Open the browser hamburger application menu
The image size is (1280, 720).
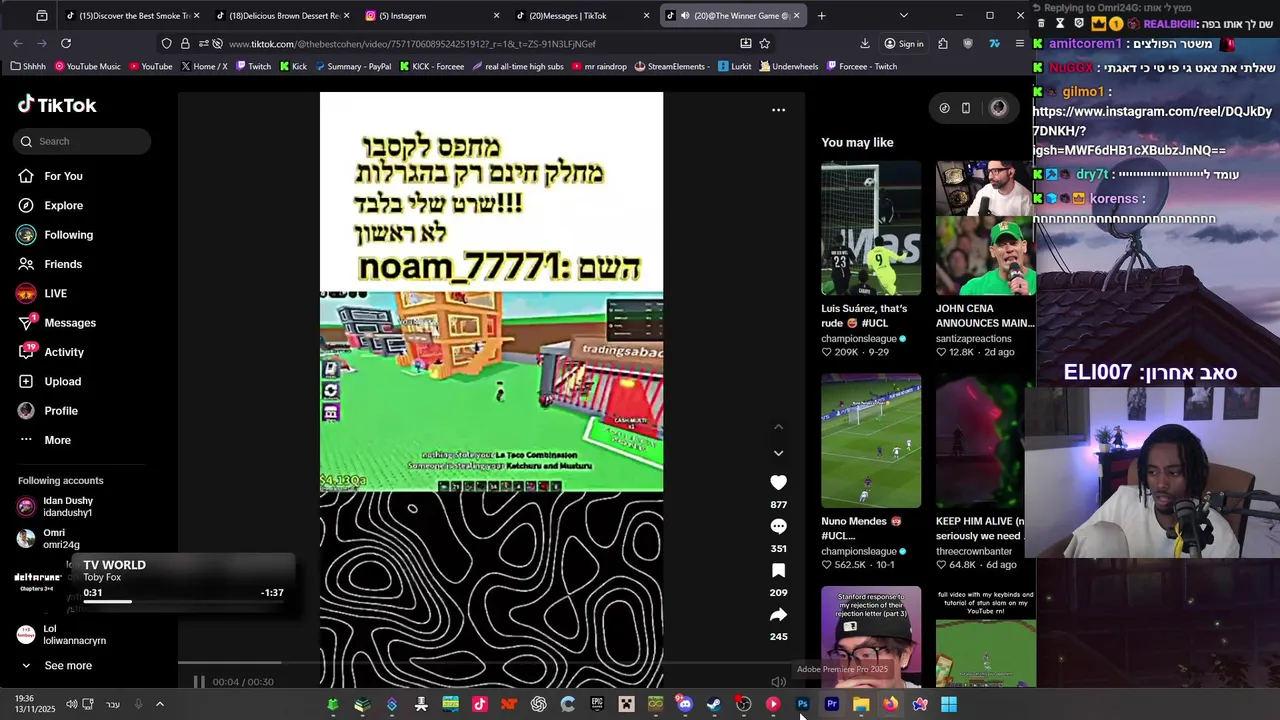coord(1019,44)
